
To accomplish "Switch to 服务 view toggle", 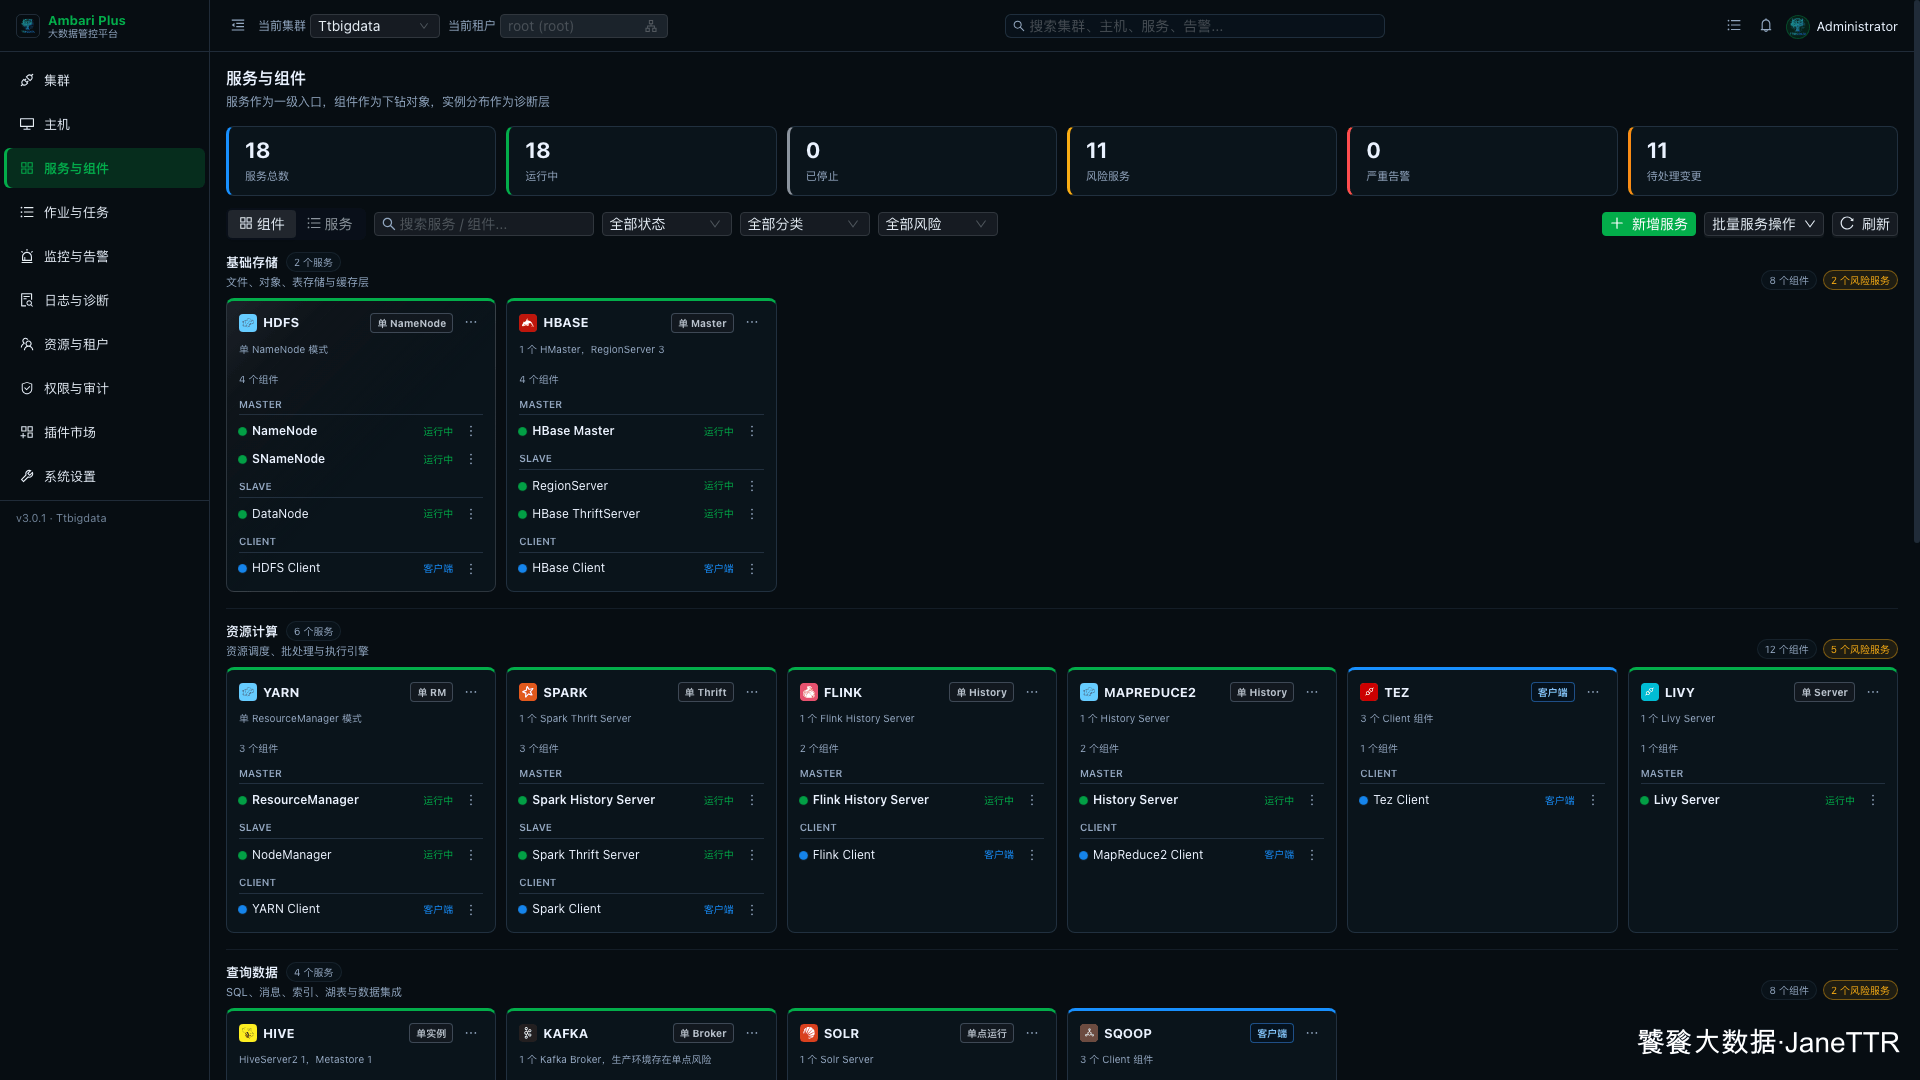I will click(330, 224).
